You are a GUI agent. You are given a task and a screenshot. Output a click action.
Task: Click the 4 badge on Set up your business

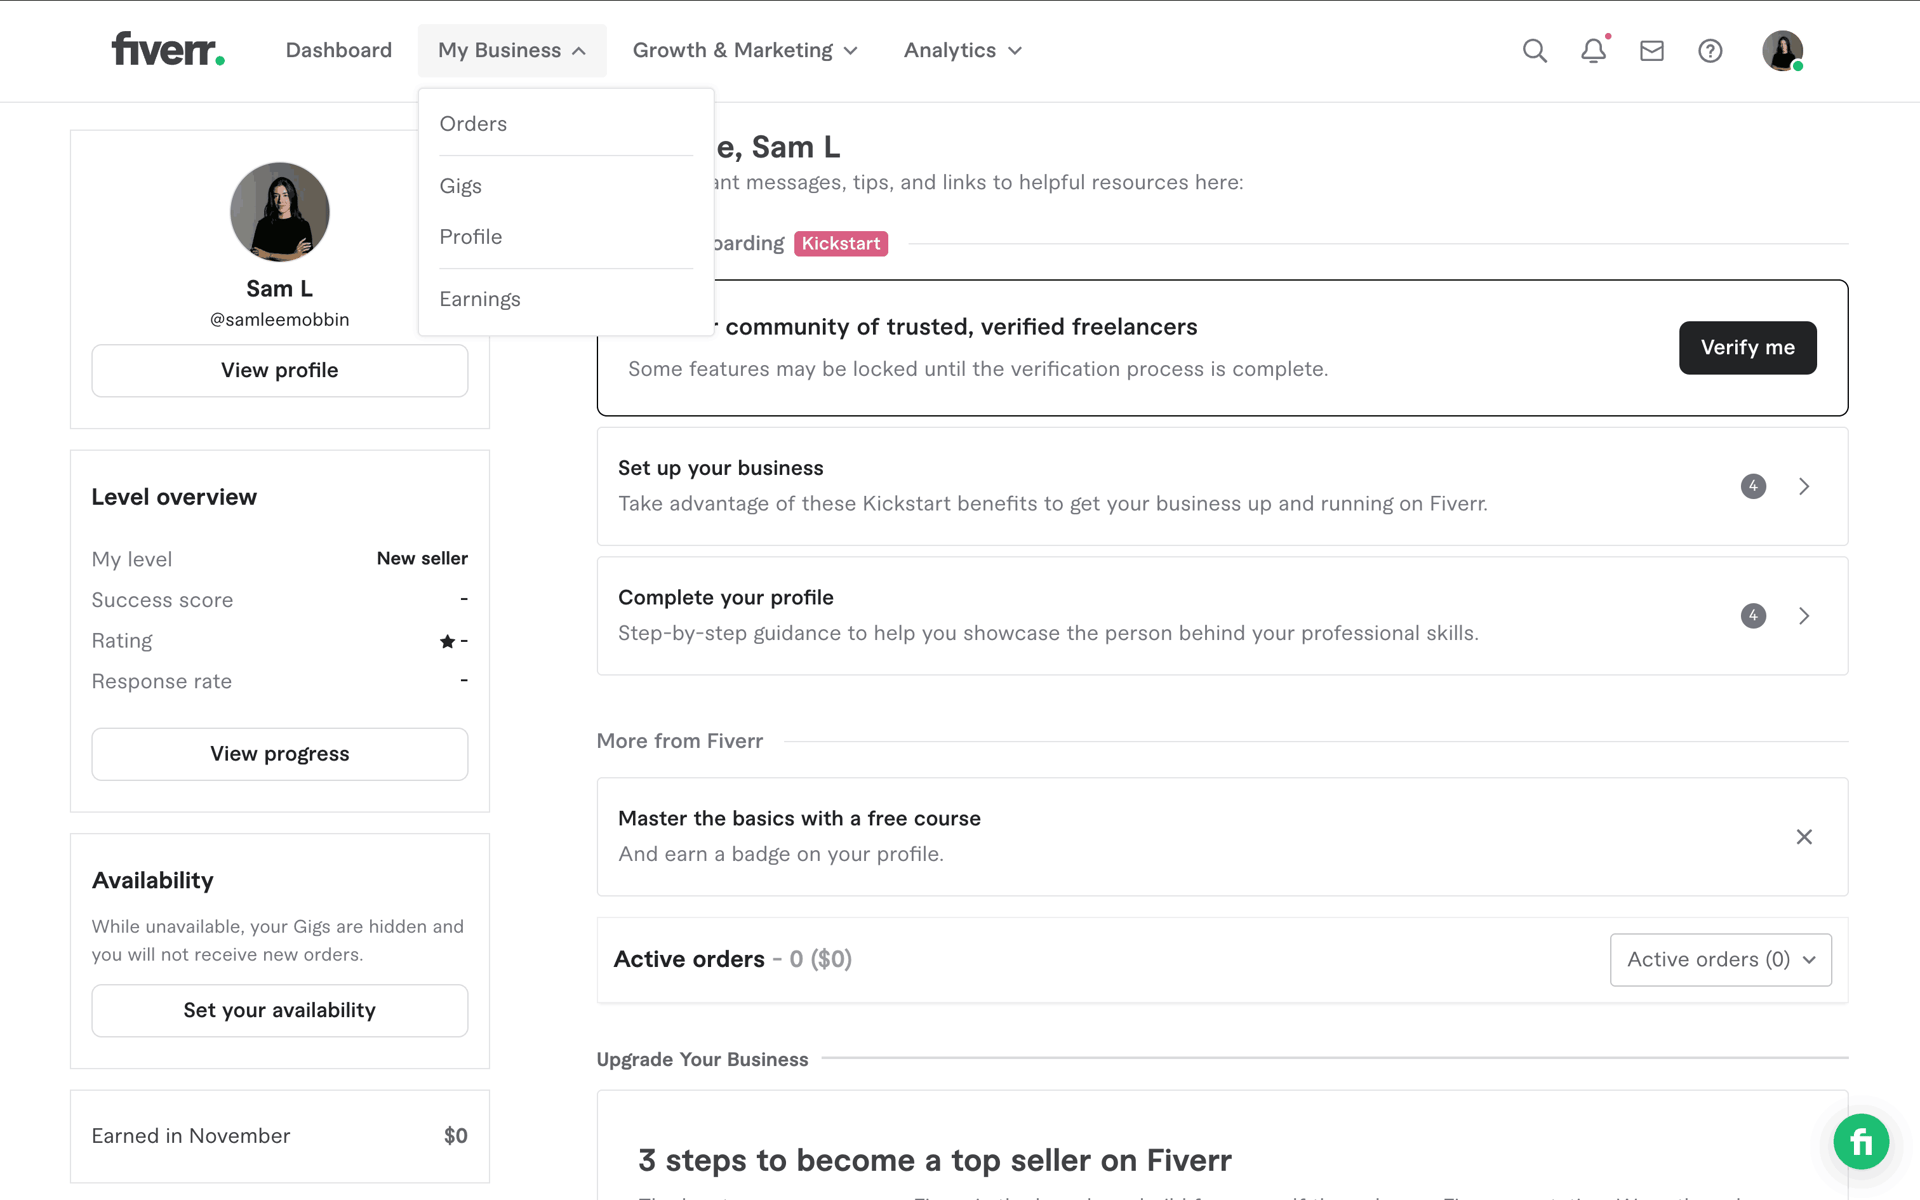[1753, 486]
